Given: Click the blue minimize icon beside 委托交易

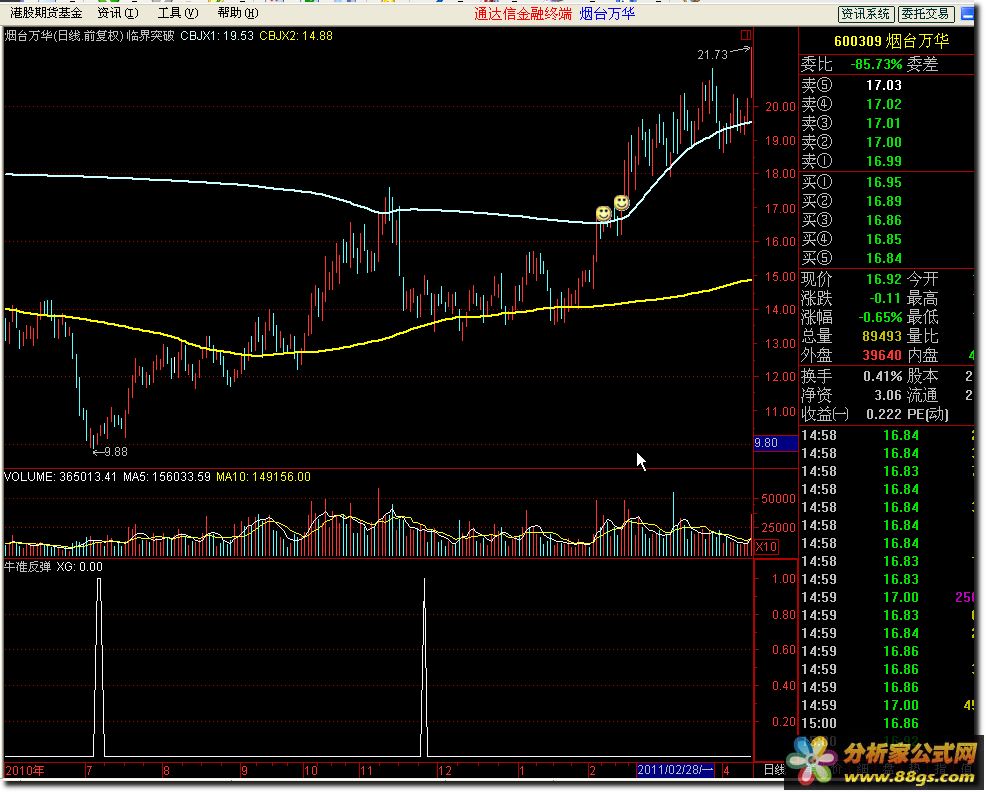Looking at the screenshot, I should click(968, 13).
